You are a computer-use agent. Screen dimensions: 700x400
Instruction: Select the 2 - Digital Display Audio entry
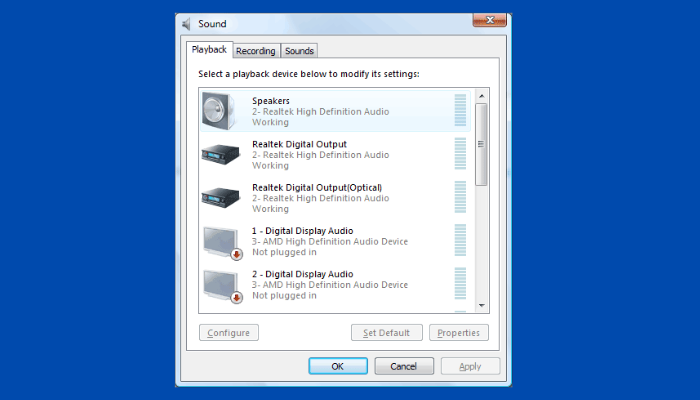[x=302, y=274]
